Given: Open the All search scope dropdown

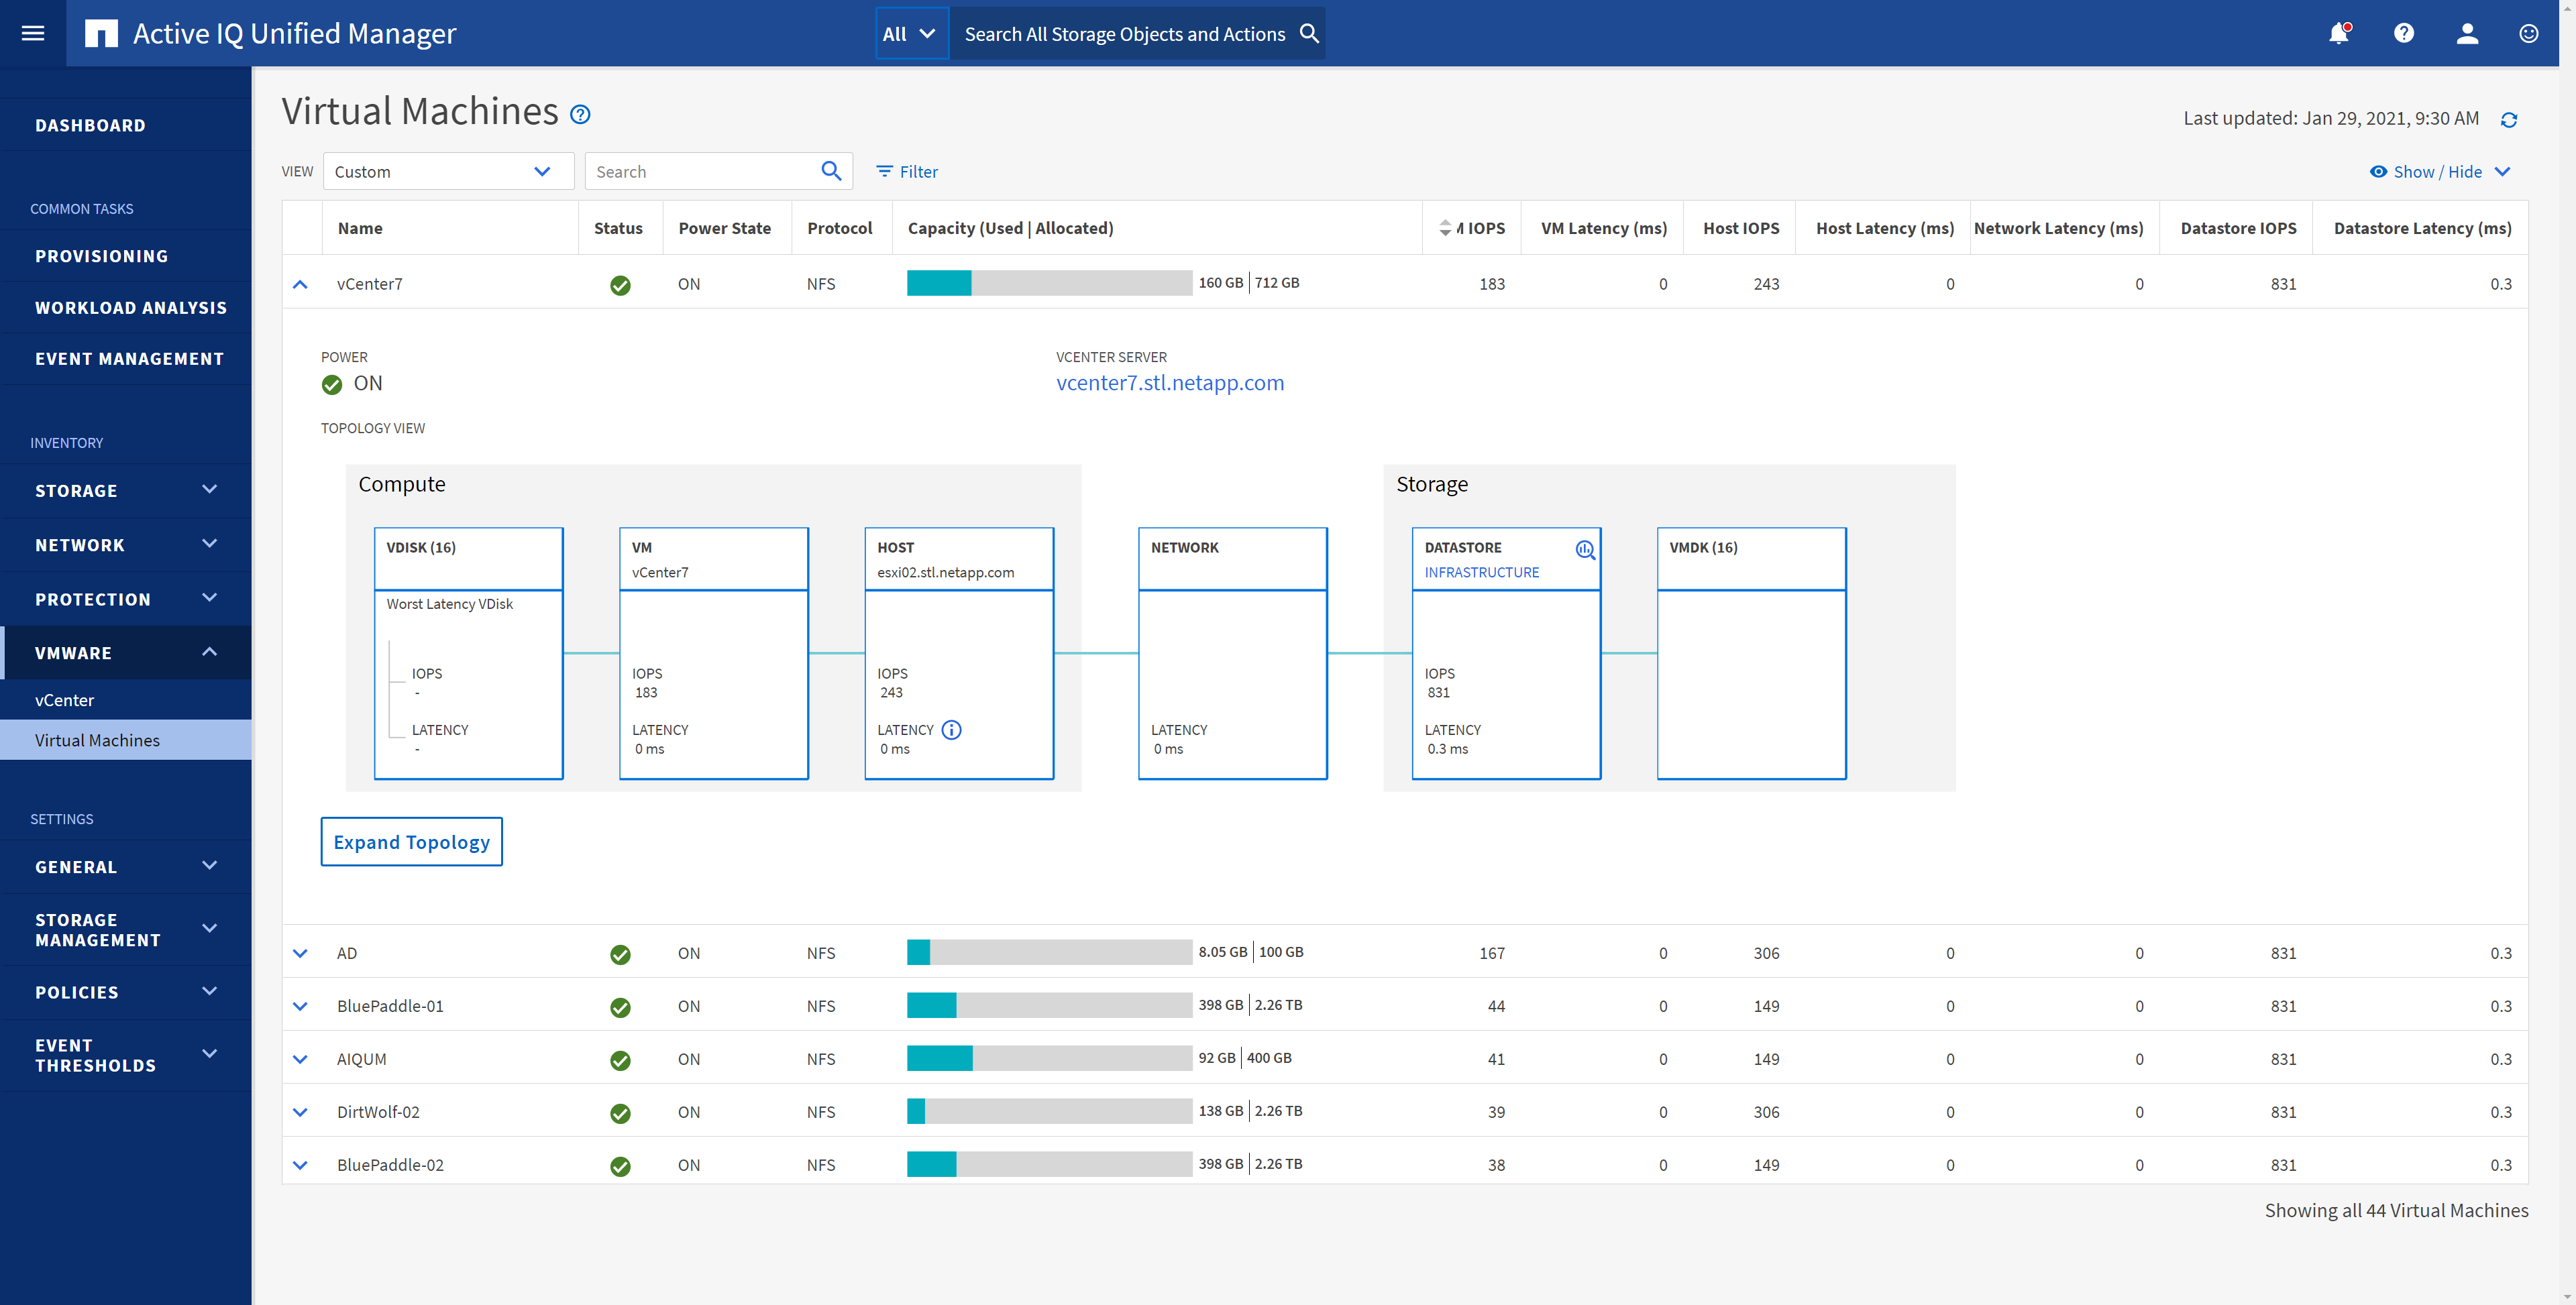Looking at the screenshot, I should point(910,34).
